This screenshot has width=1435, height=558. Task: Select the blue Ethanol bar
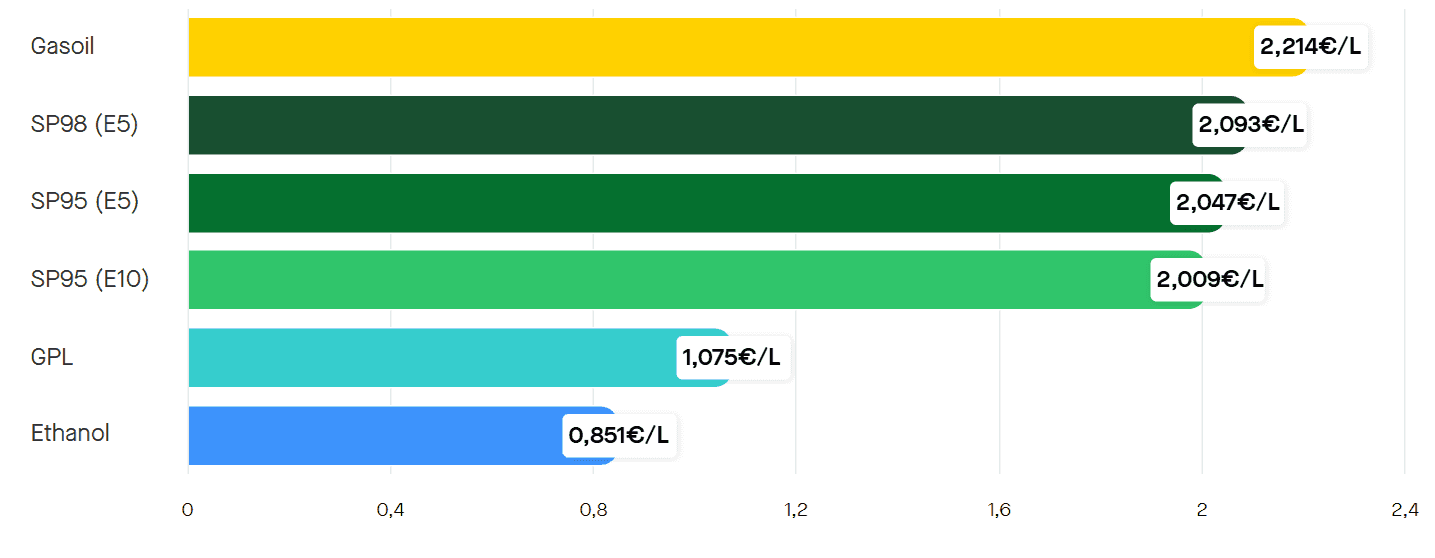click(375, 436)
